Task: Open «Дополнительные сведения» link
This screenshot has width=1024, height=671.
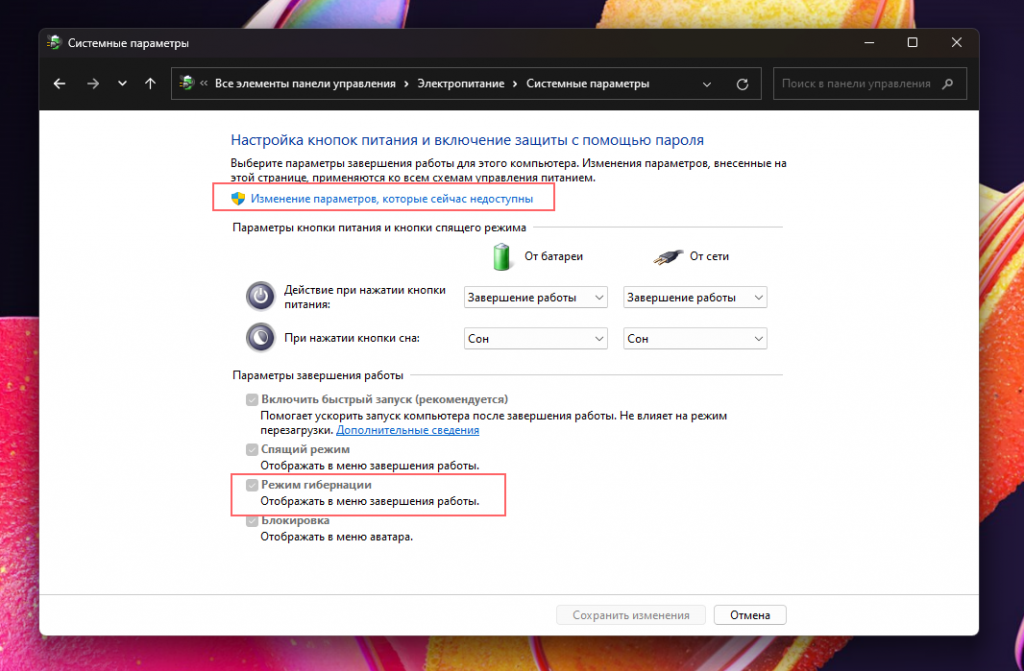Action: click(408, 430)
